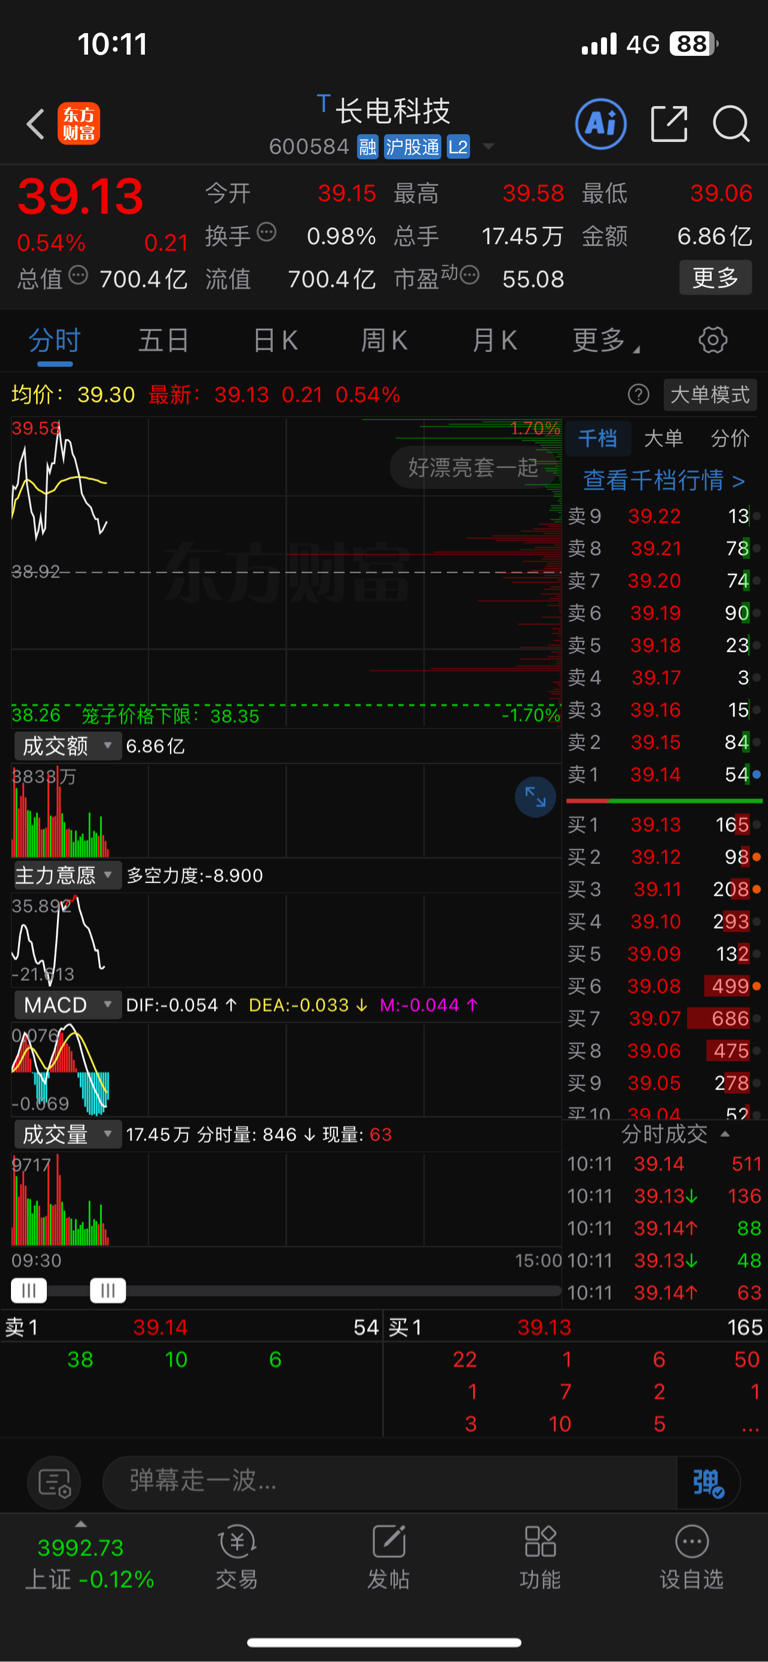The height and width of the screenshot is (1662, 768).
Task: Switch to 周K tab
Action: click(384, 341)
